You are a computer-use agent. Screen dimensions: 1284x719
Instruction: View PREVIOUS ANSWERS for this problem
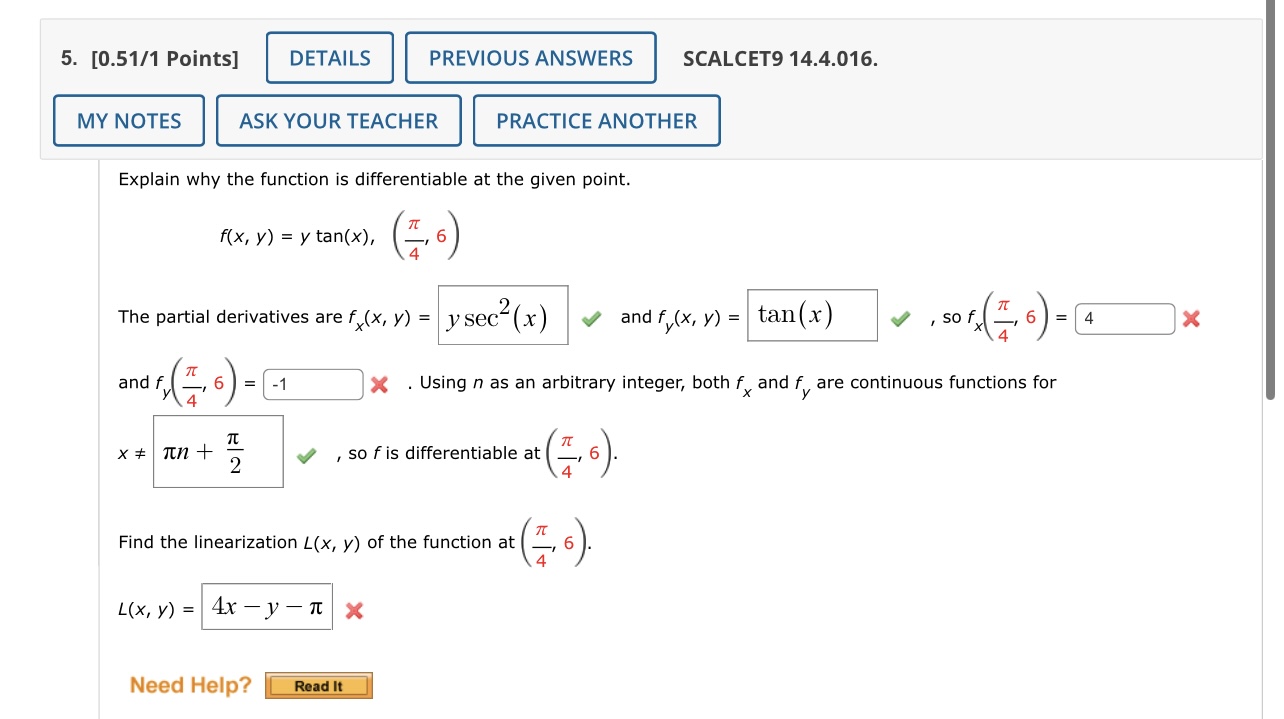pyautogui.click(x=530, y=57)
